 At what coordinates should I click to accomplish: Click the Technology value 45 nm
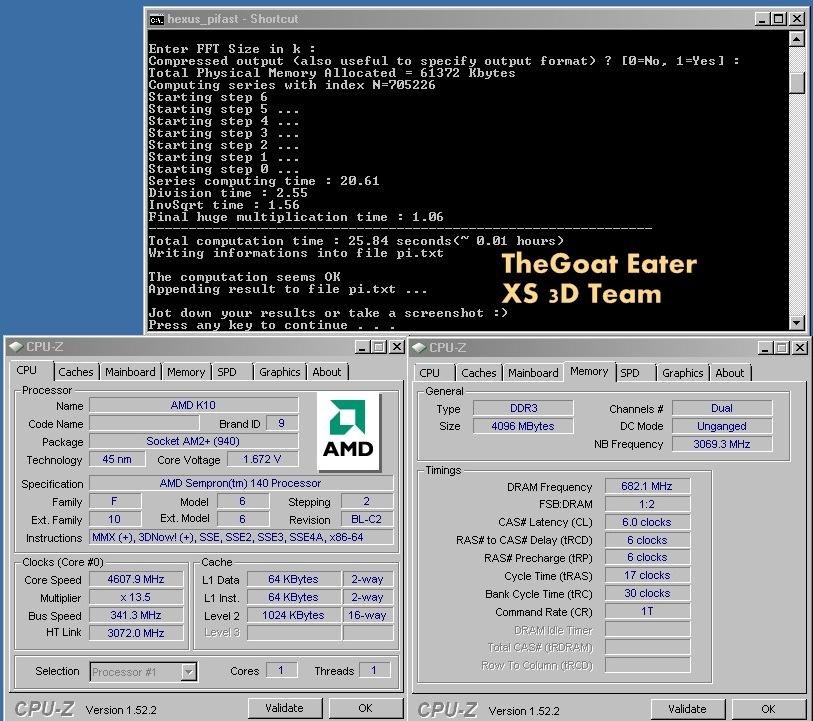pyautogui.click(x=117, y=459)
